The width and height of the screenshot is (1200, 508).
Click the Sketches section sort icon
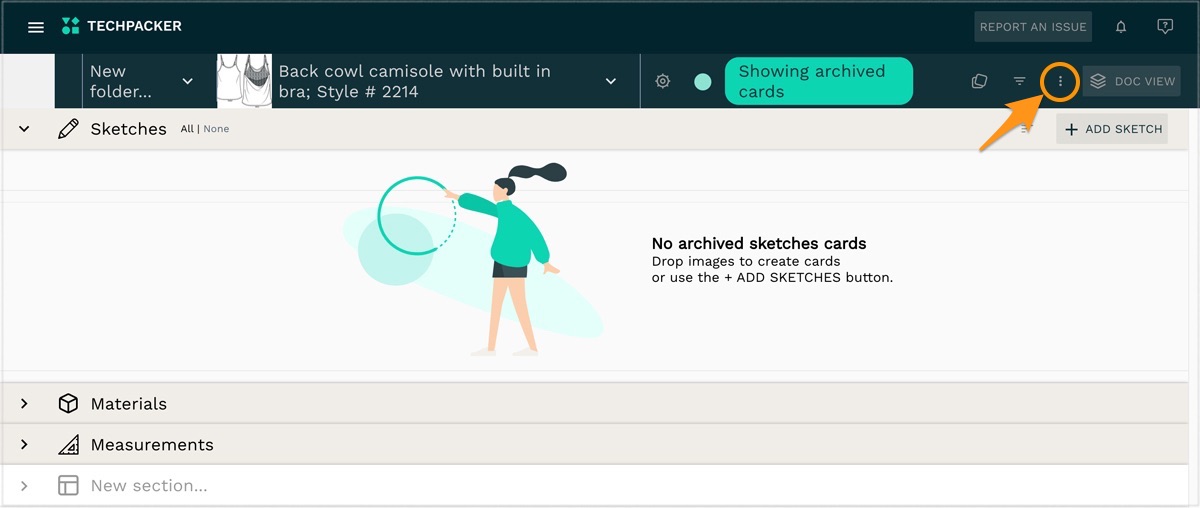pos(1026,129)
